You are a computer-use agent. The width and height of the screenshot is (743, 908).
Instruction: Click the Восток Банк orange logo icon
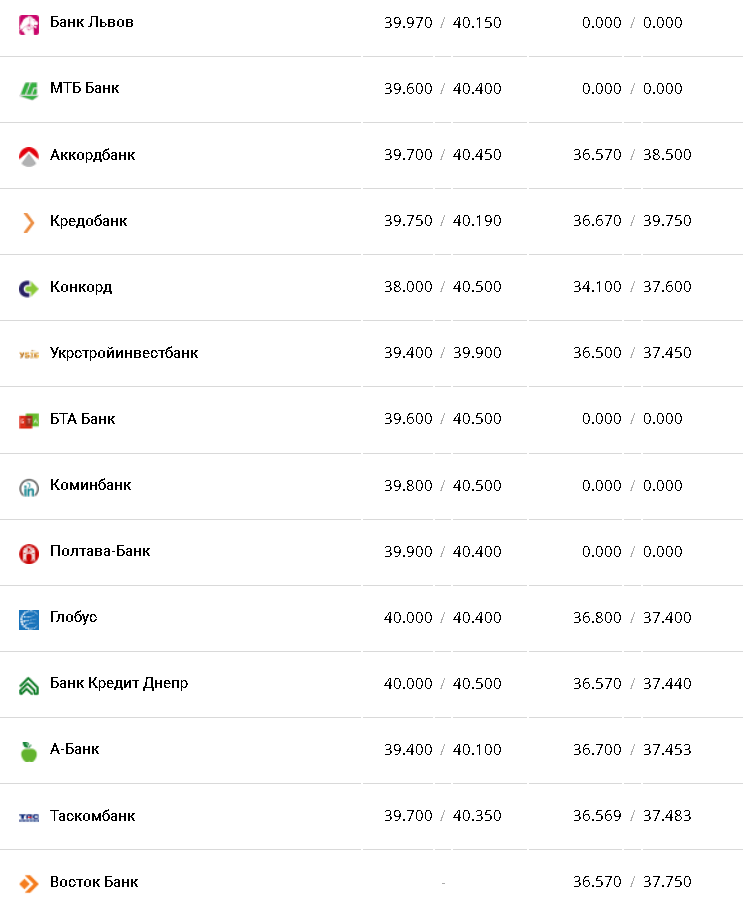tap(29, 884)
